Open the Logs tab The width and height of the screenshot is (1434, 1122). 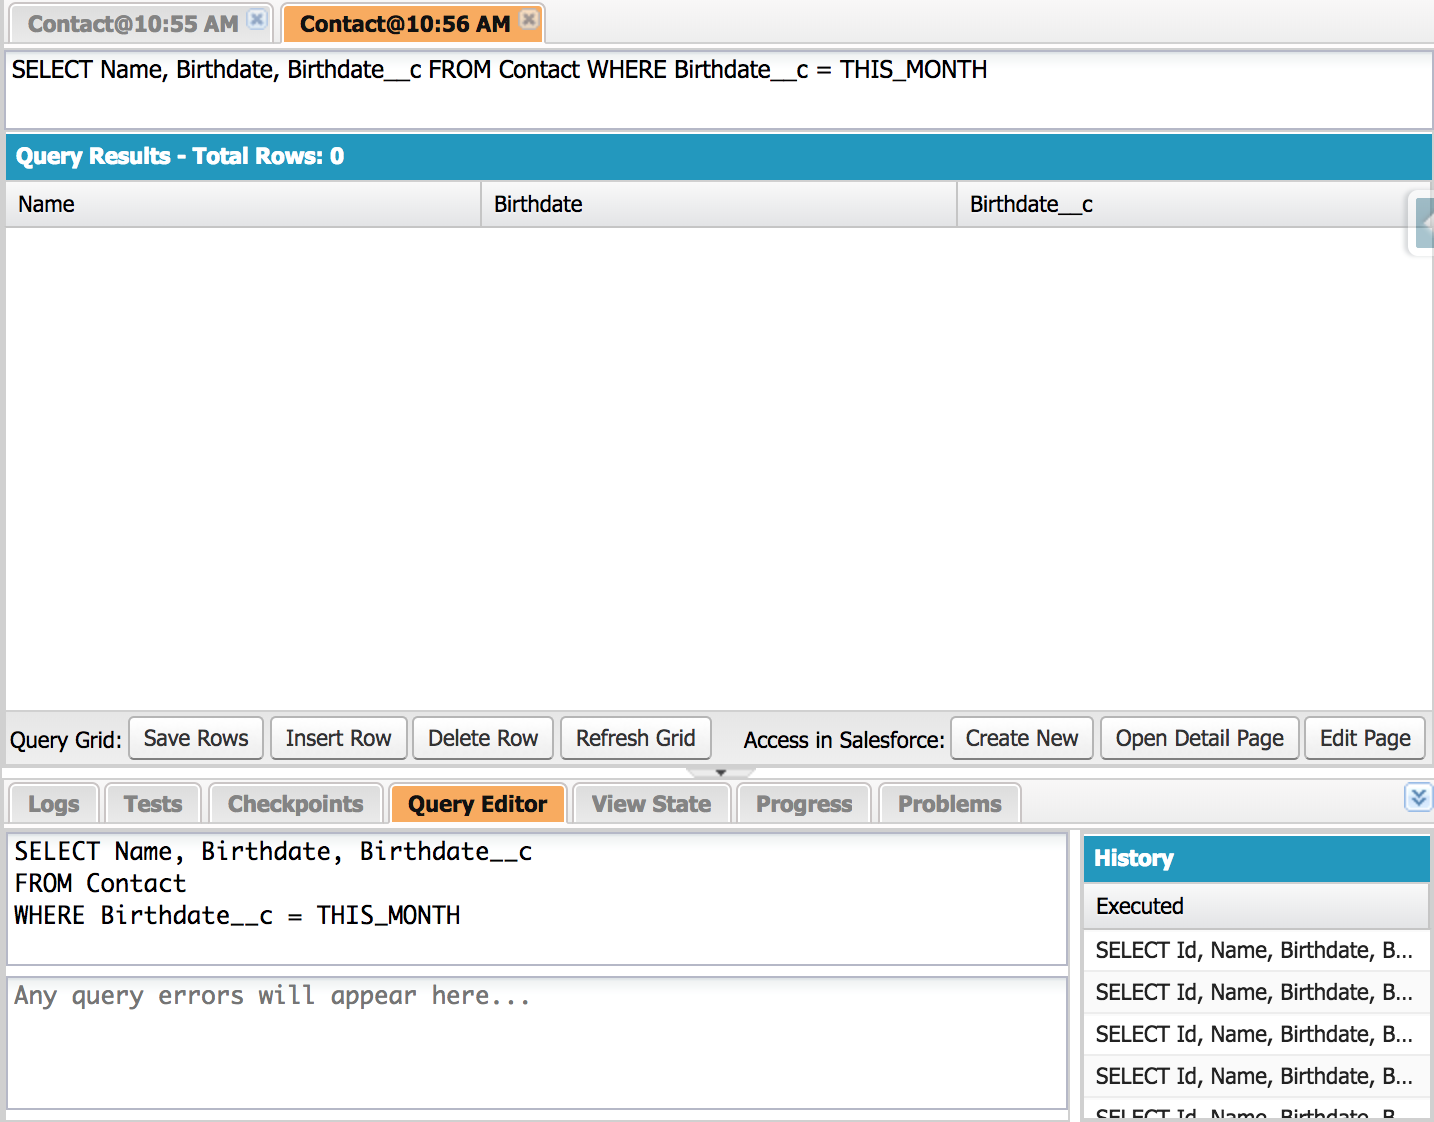coord(54,804)
